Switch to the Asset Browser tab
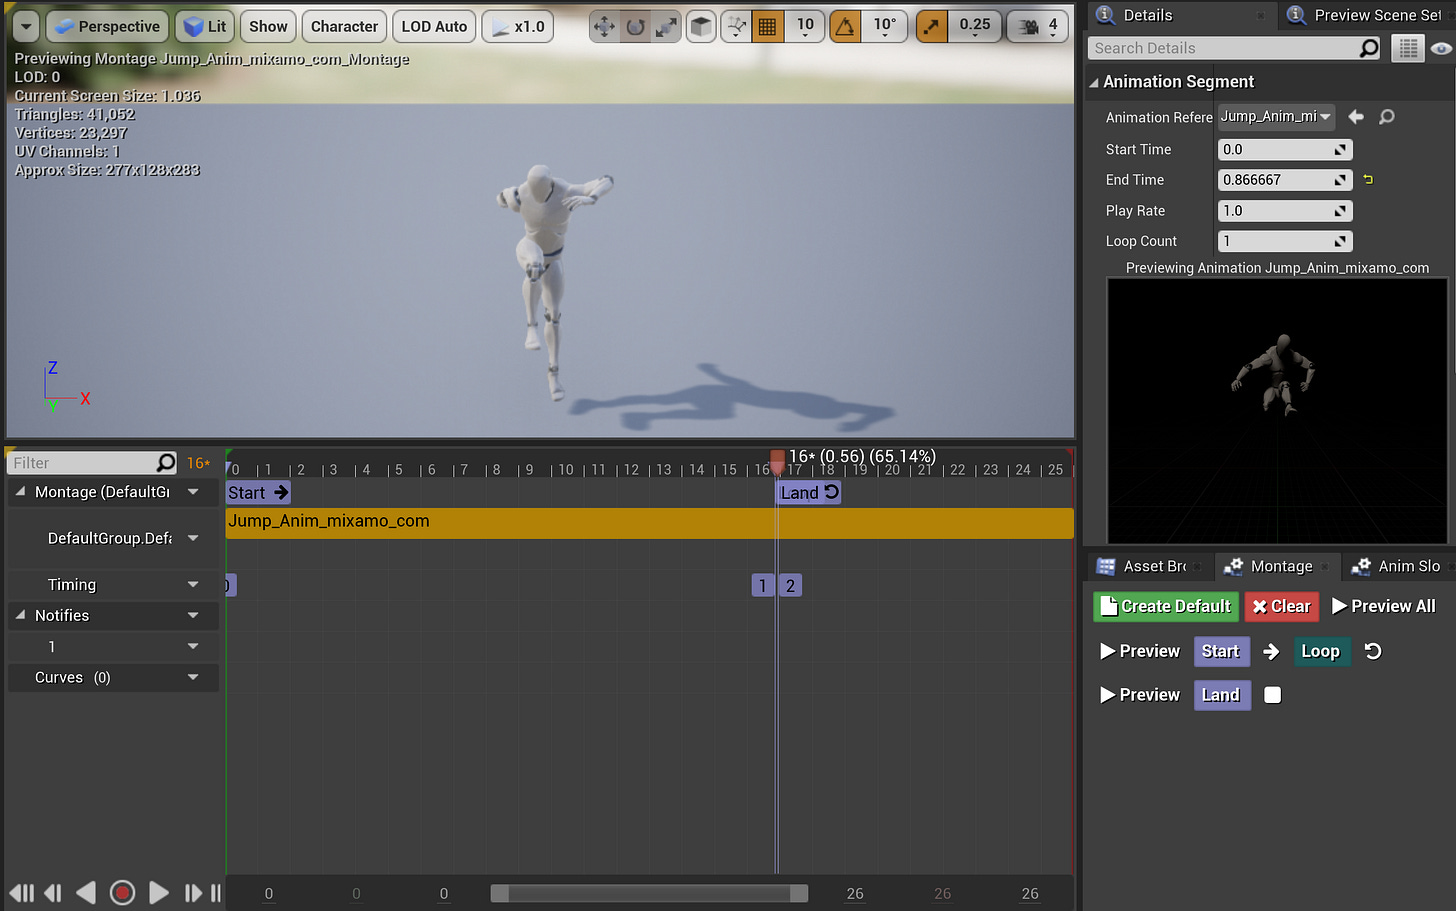 click(1145, 566)
